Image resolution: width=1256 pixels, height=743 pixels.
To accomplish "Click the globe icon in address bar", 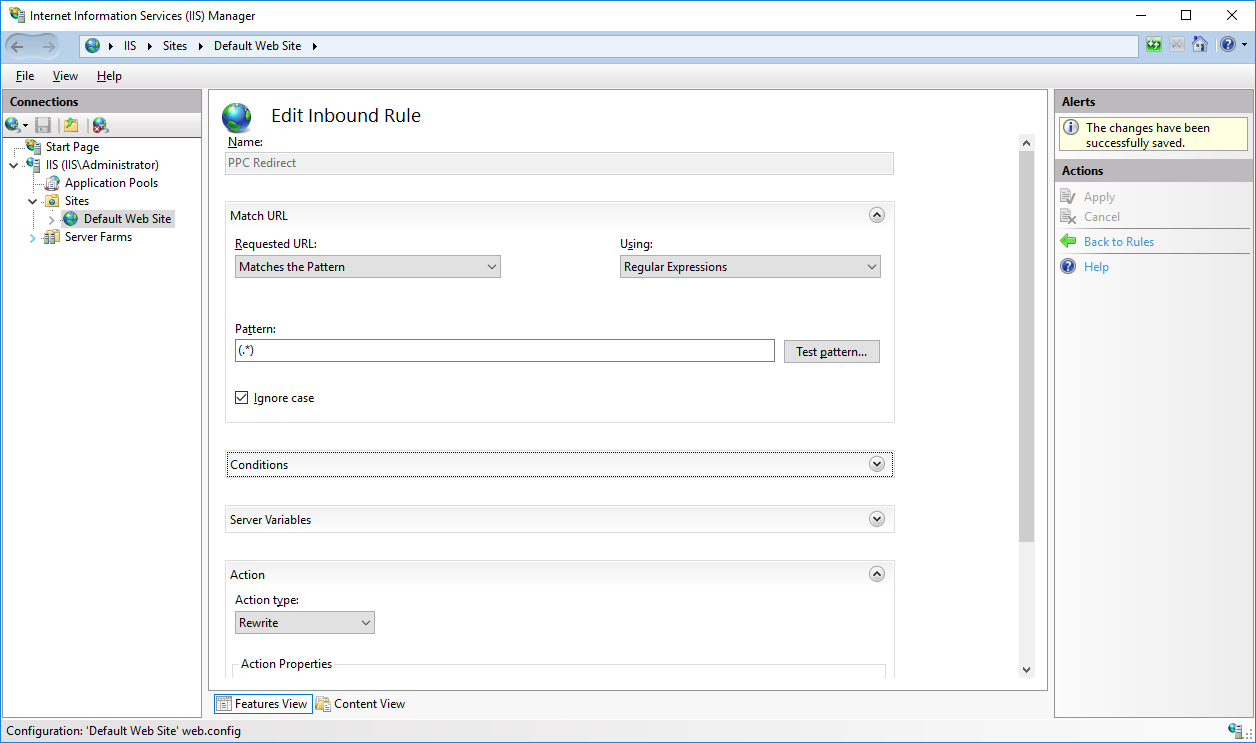I will click(93, 46).
